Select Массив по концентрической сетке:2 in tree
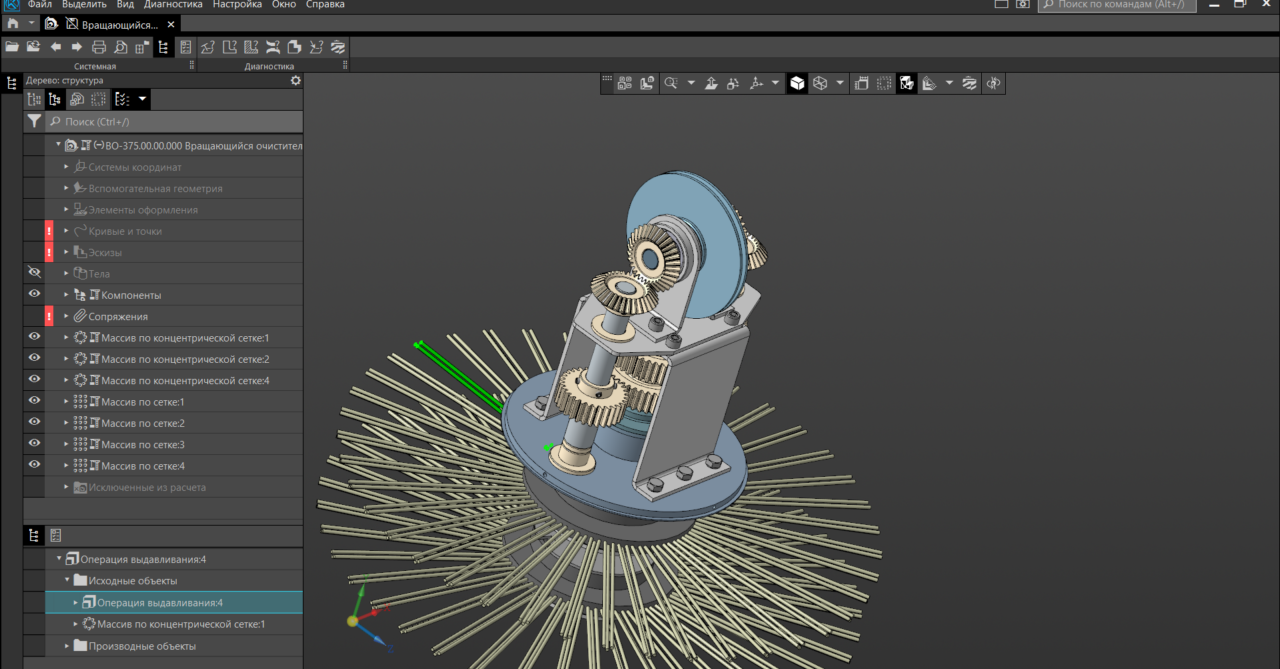This screenshot has width=1280, height=669. click(x=185, y=359)
